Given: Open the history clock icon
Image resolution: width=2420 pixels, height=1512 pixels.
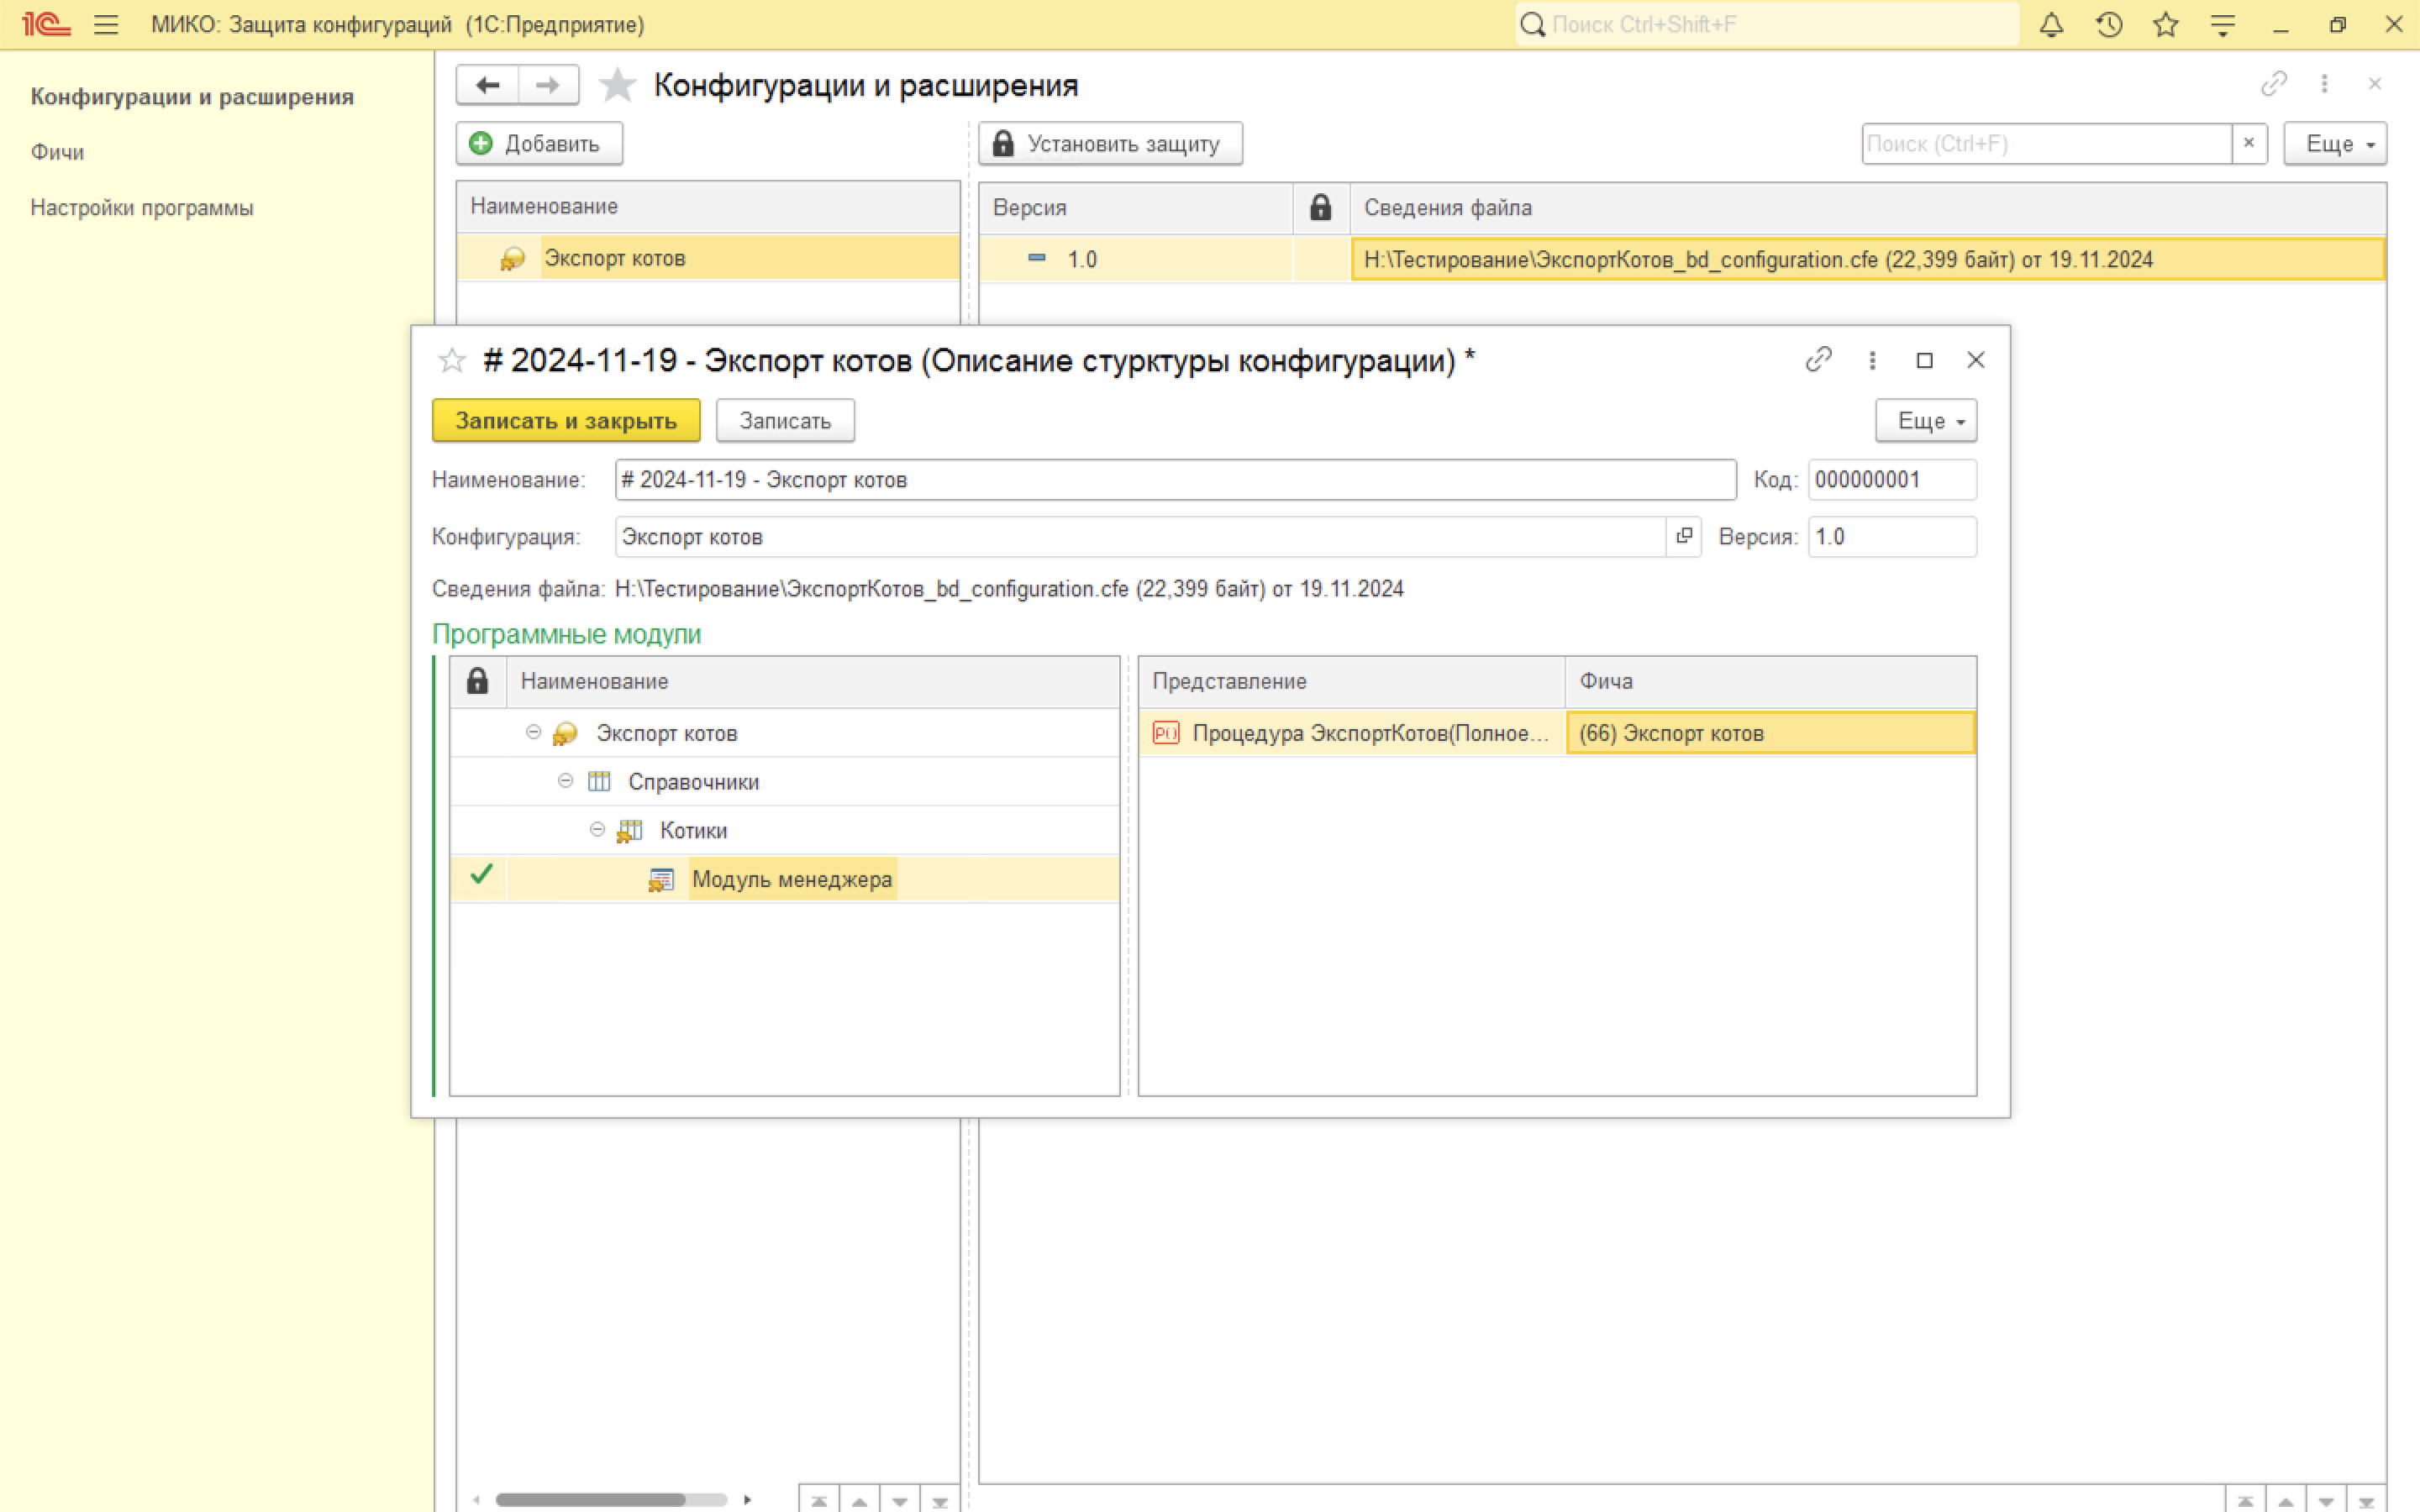Looking at the screenshot, I should point(2109,25).
